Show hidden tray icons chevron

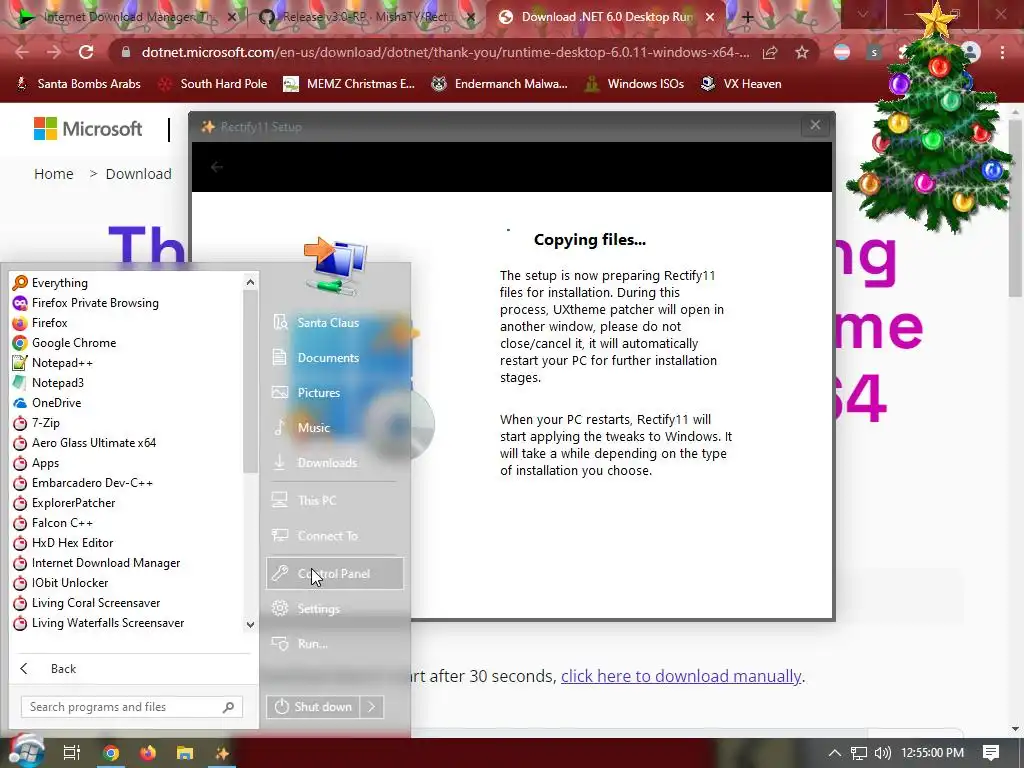coord(834,753)
